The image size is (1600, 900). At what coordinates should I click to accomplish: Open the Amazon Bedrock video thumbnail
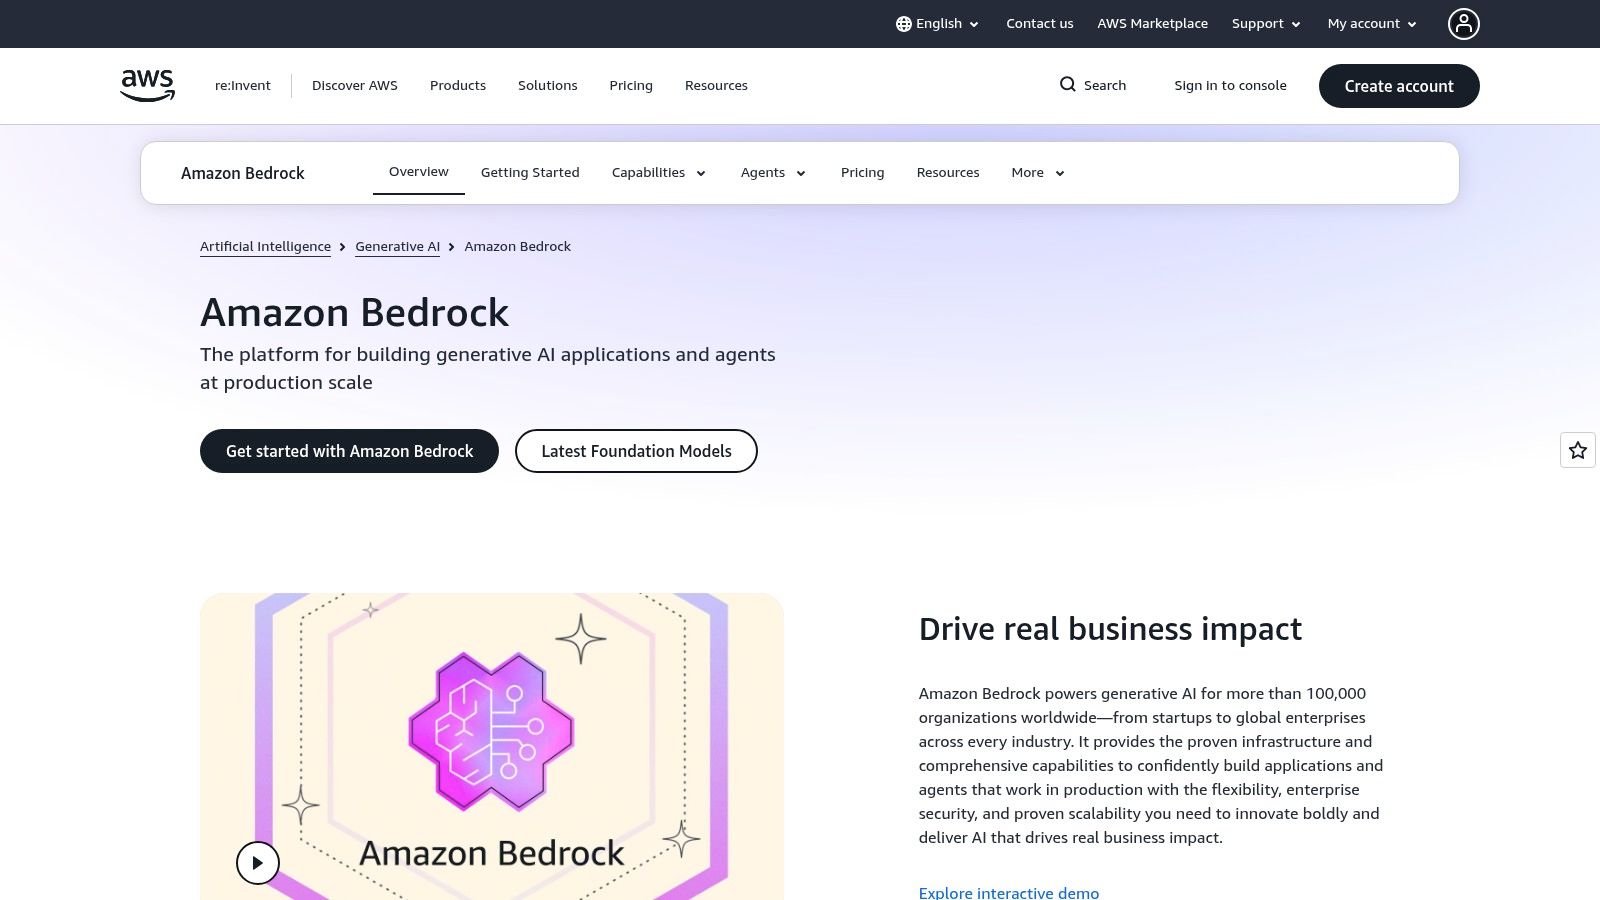(492, 746)
